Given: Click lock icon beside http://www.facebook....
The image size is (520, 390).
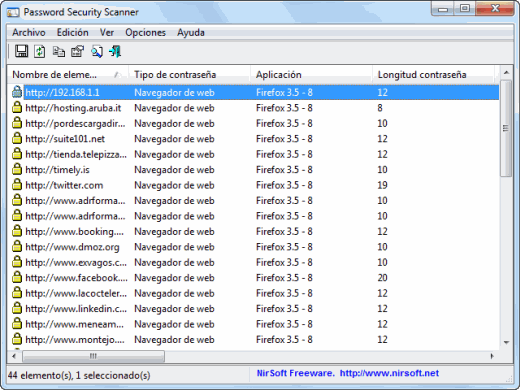Looking at the screenshot, I should (17, 277).
